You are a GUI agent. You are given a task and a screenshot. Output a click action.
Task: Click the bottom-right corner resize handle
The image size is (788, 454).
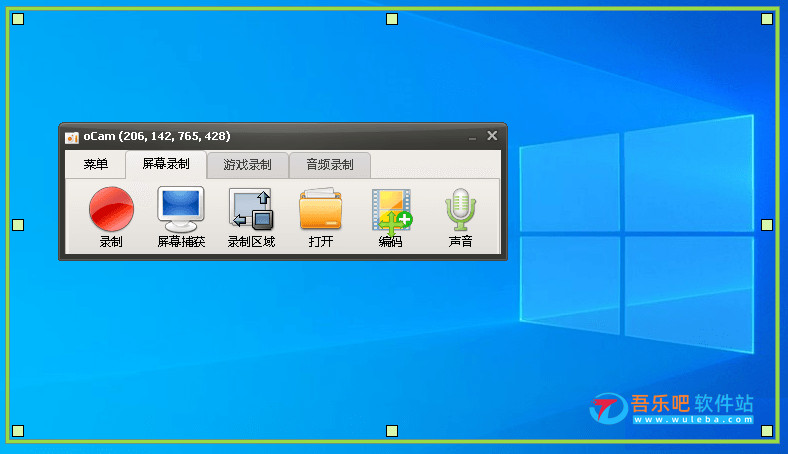click(x=767, y=432)
